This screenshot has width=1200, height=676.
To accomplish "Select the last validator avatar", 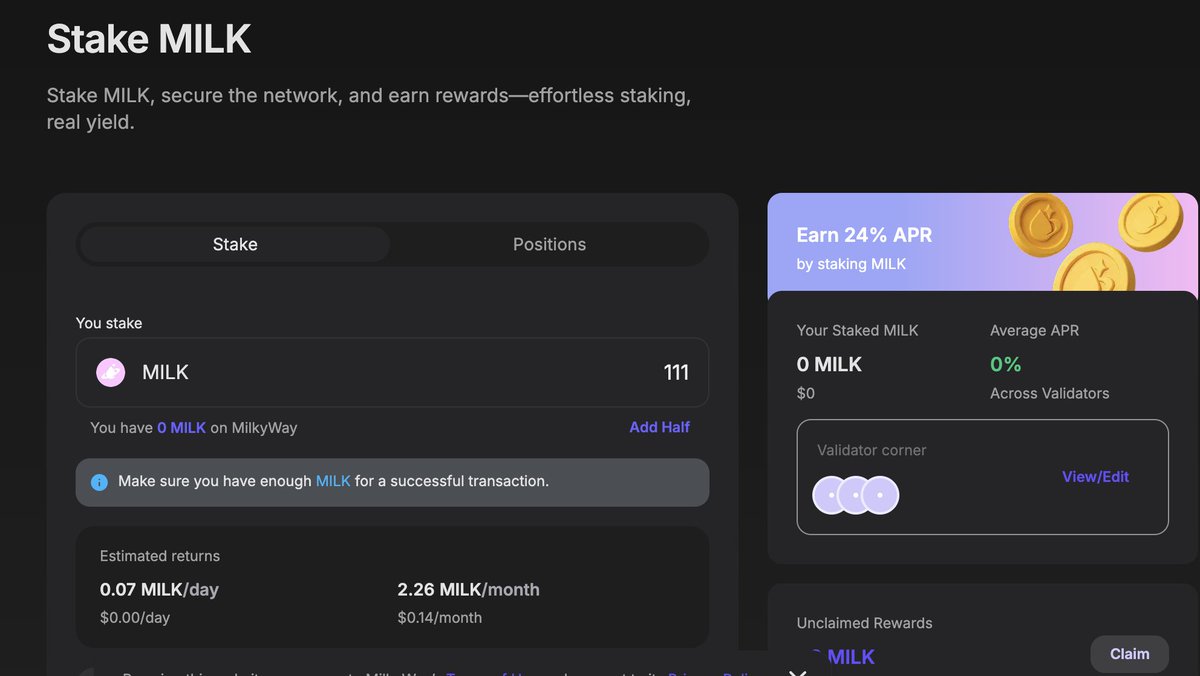I will [880, 495].
